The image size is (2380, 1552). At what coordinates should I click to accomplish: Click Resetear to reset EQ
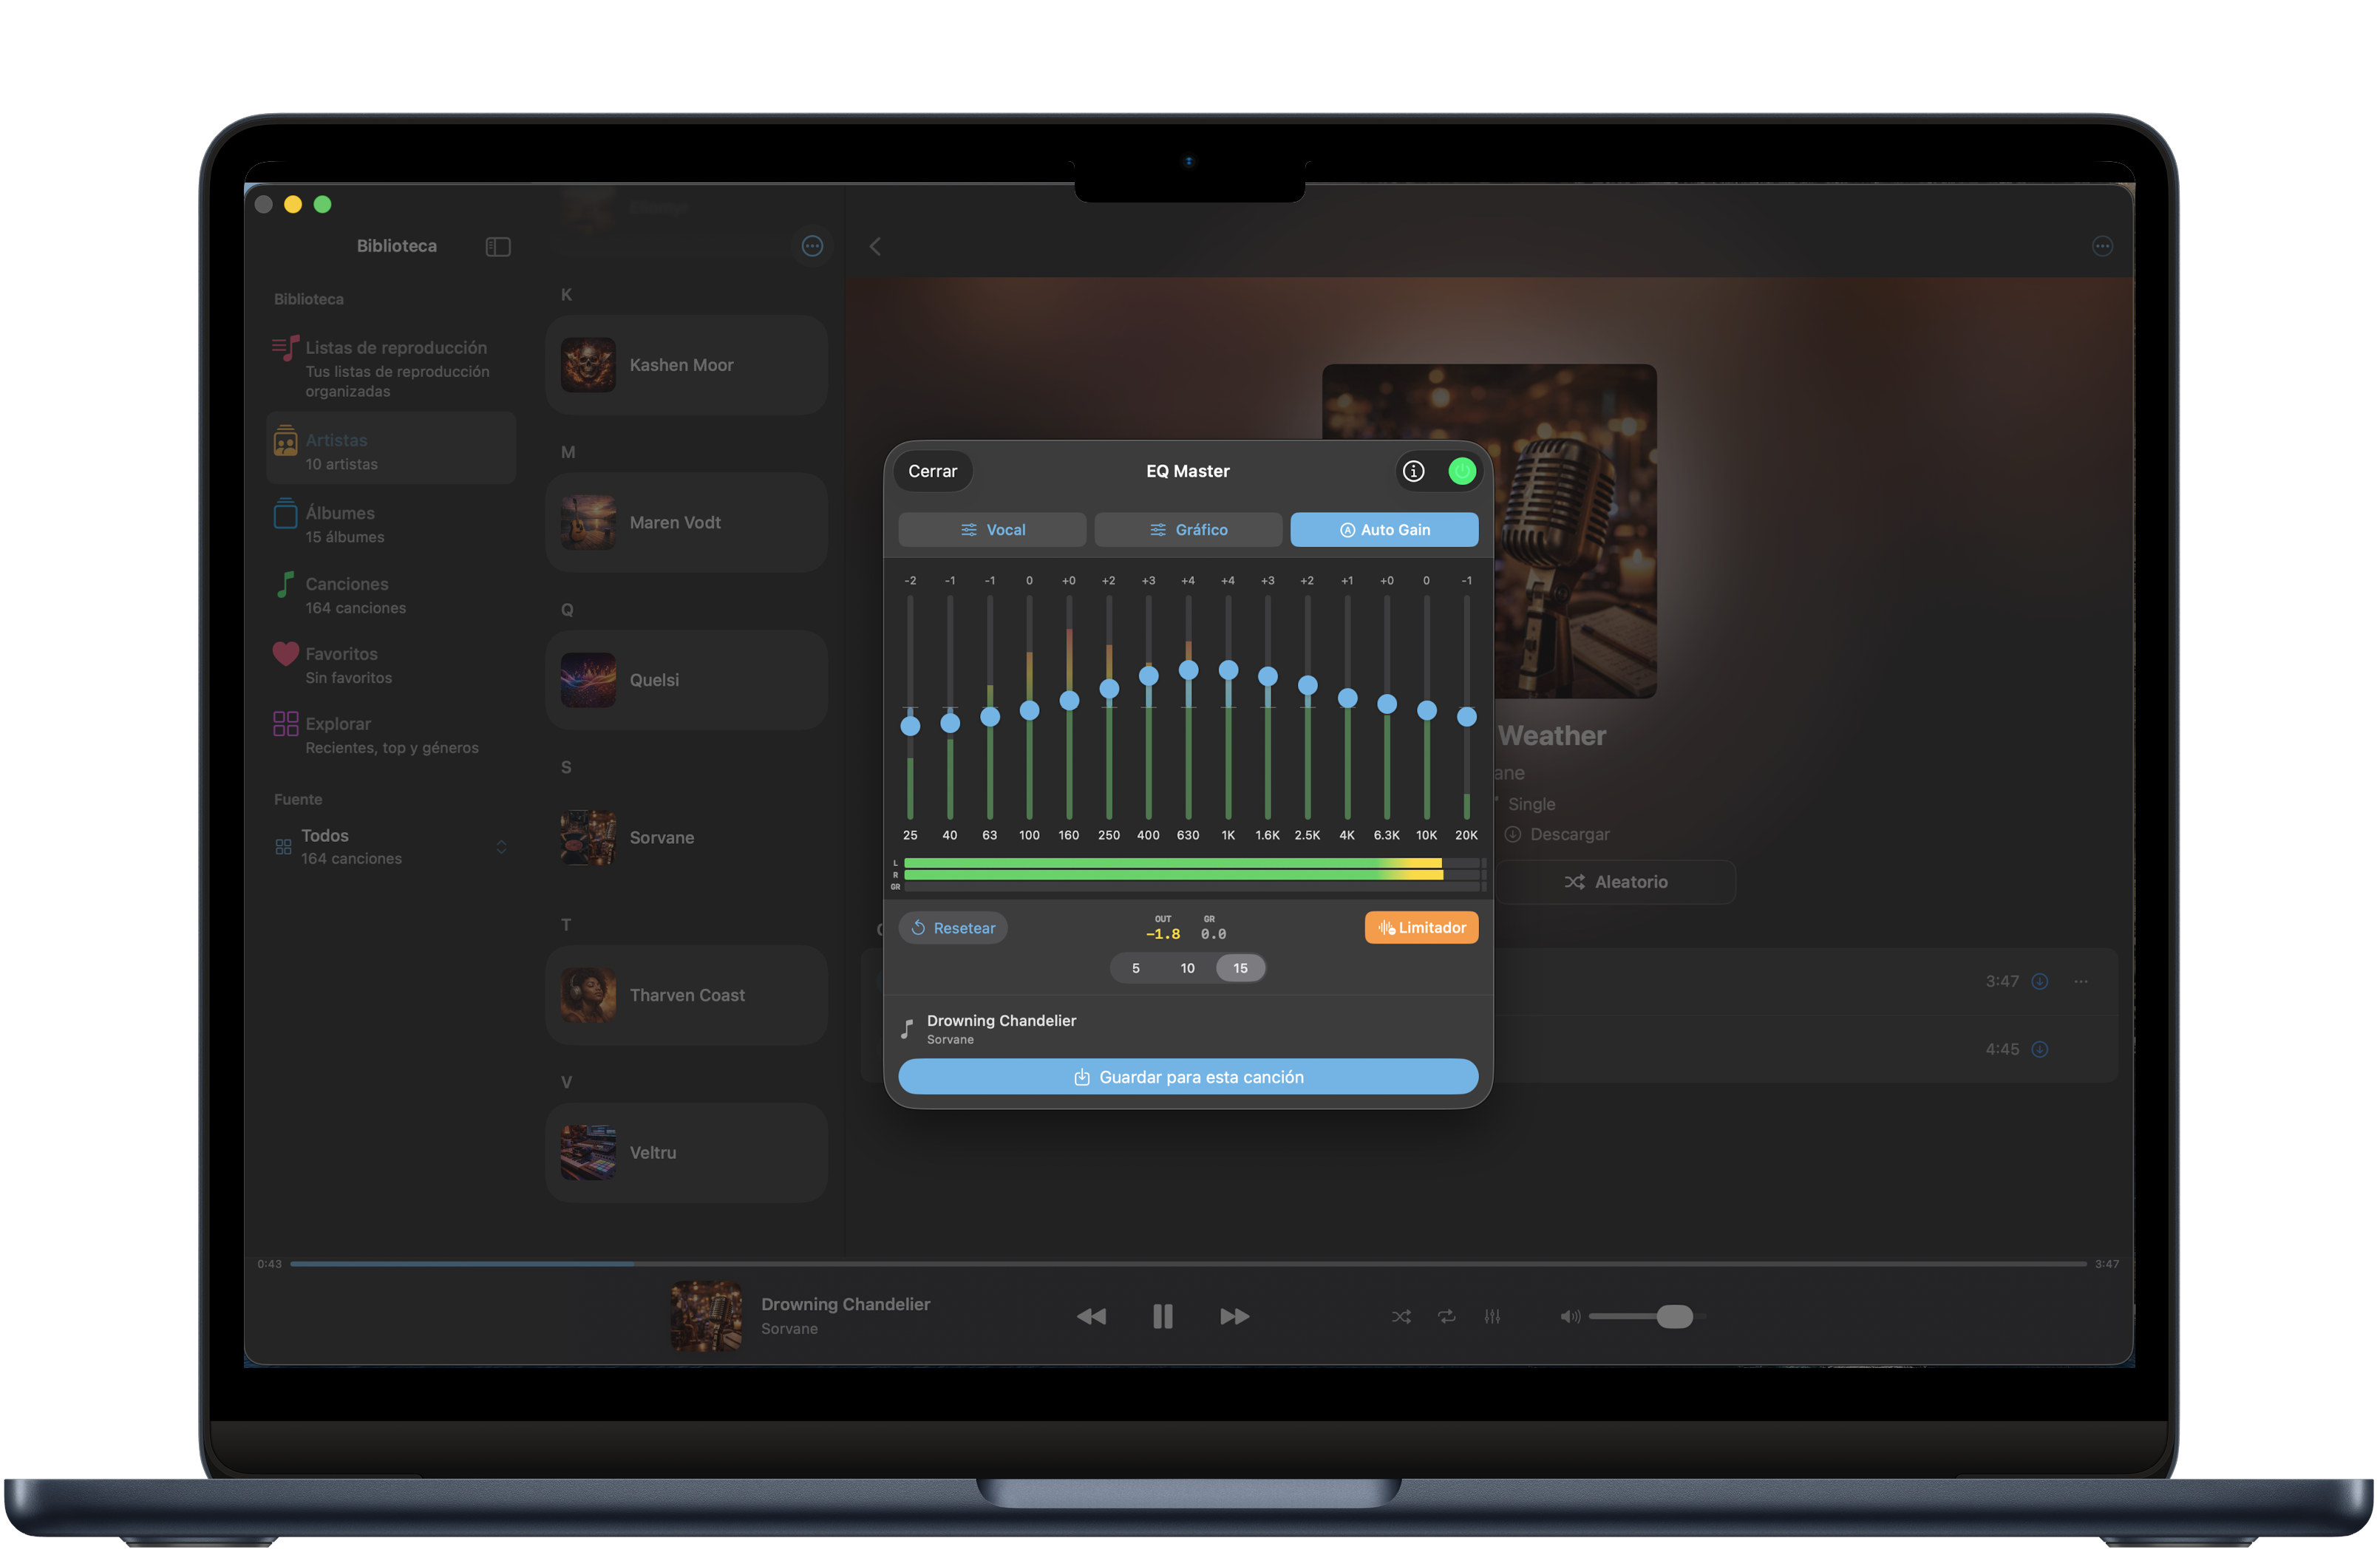click(954, 928)
